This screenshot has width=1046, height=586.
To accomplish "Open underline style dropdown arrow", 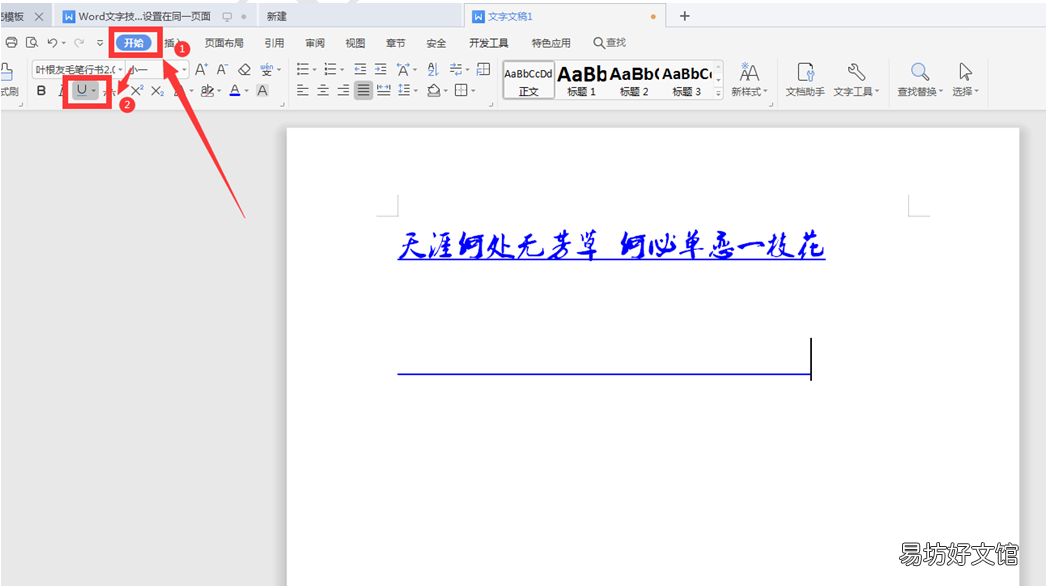I will [94, 91].
